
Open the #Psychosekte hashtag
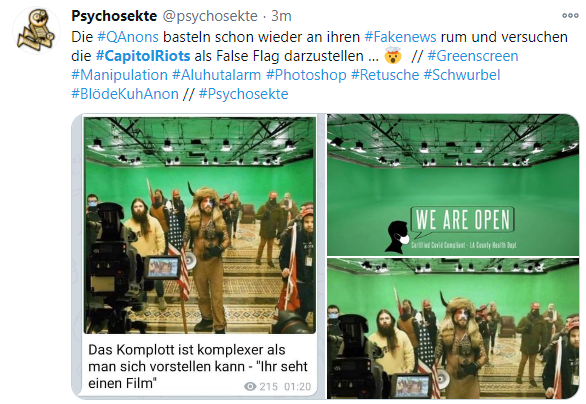tap(243, 94)
